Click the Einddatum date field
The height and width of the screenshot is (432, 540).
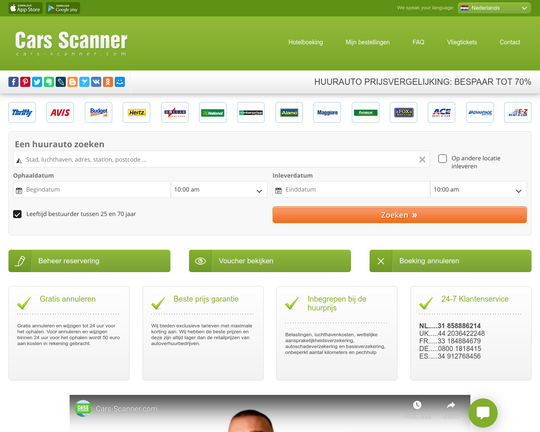tap(351, 190)
